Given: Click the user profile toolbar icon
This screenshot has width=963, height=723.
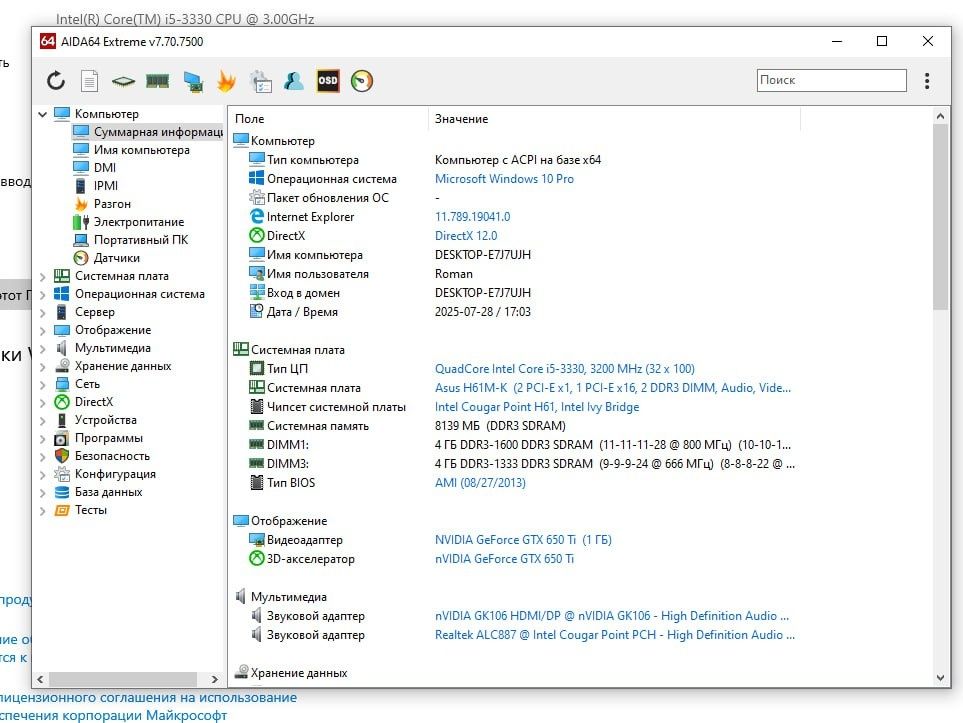Looking at the screenshot, I should [294, 80].
